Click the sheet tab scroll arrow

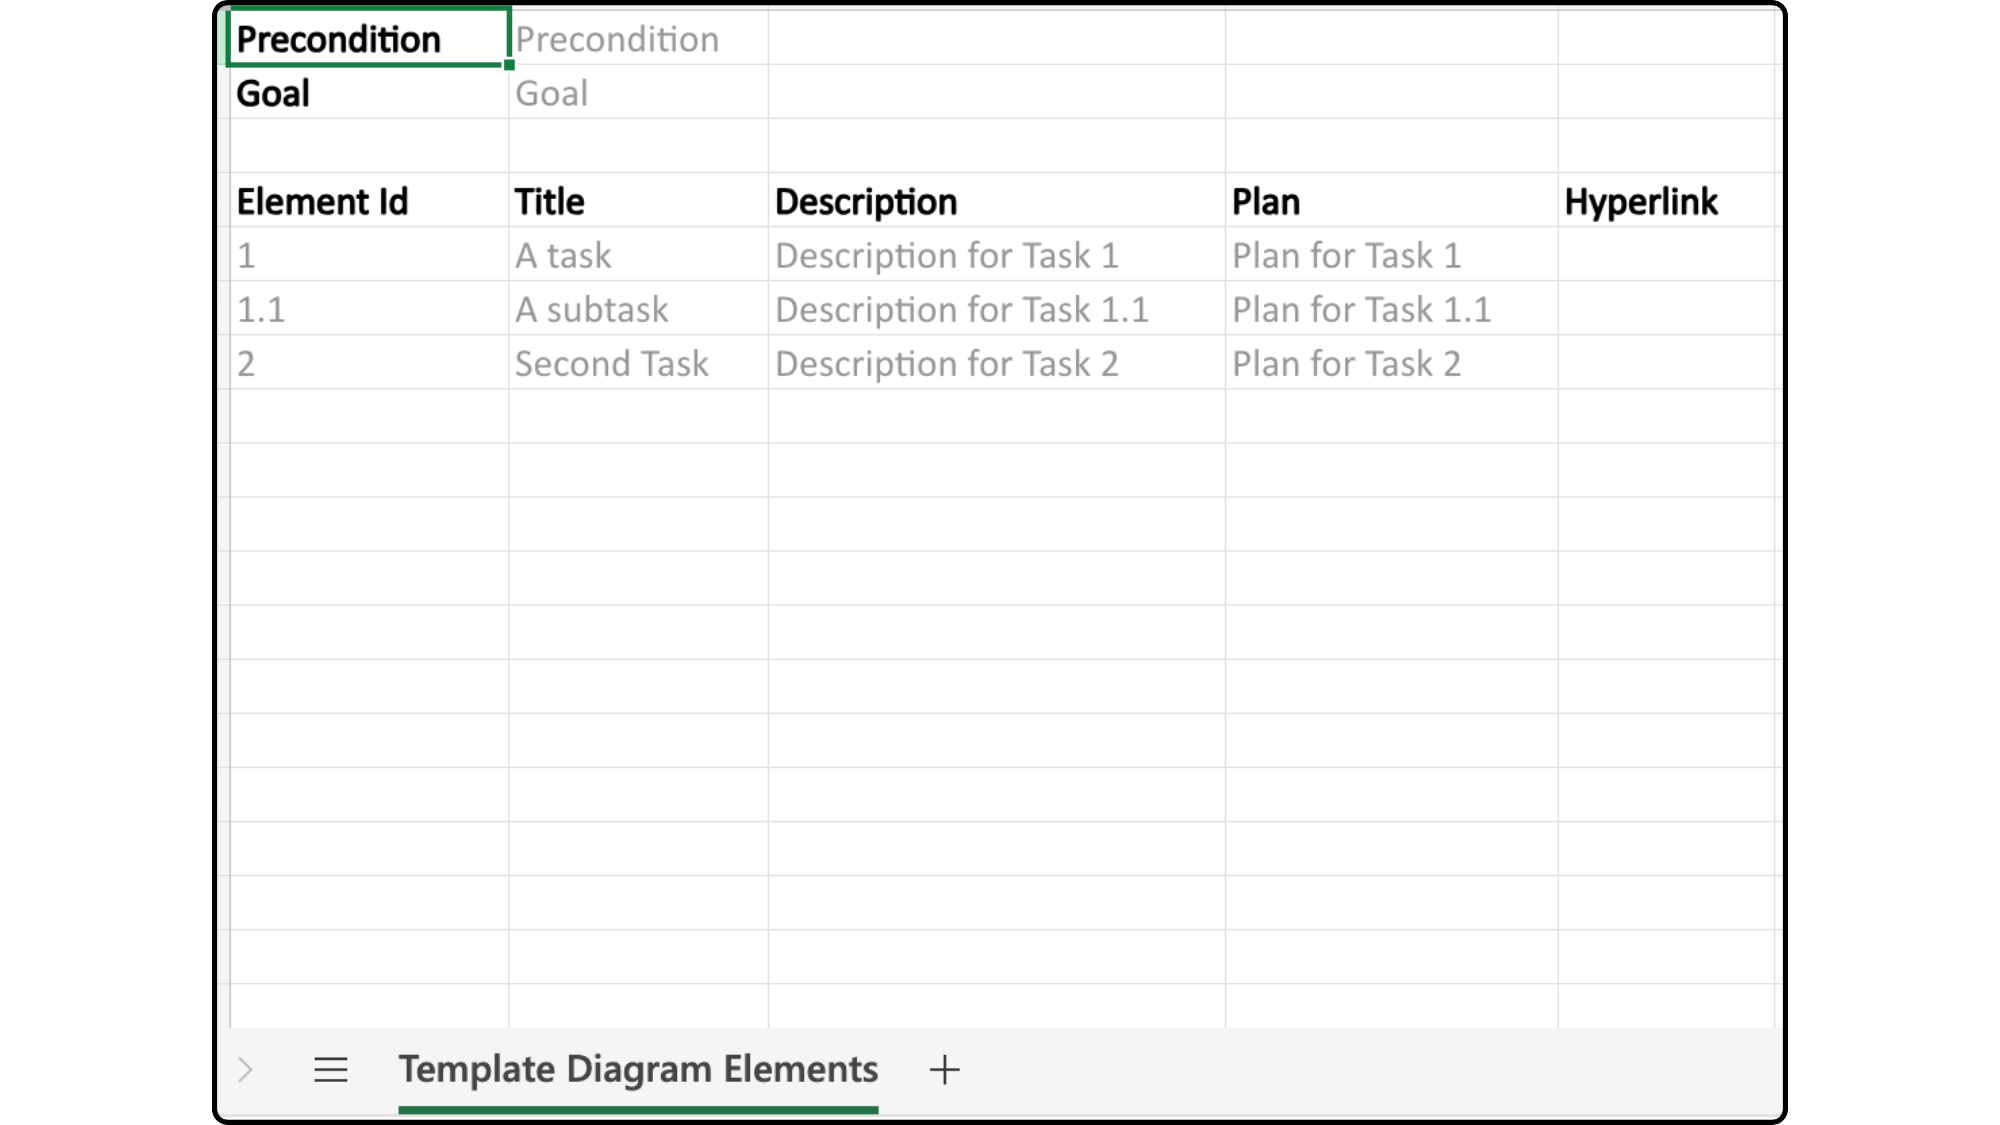(x=246, y=1070)
